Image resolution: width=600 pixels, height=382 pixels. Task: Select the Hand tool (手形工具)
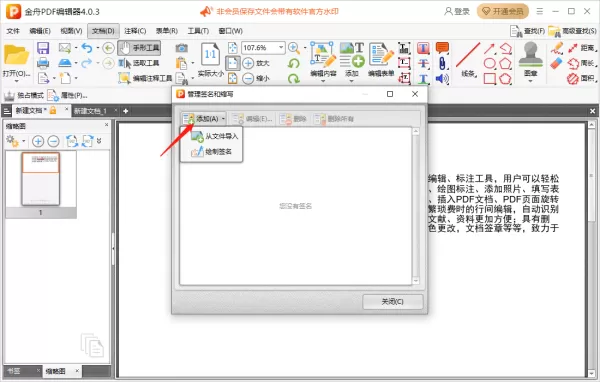click(x=139, y=48)
